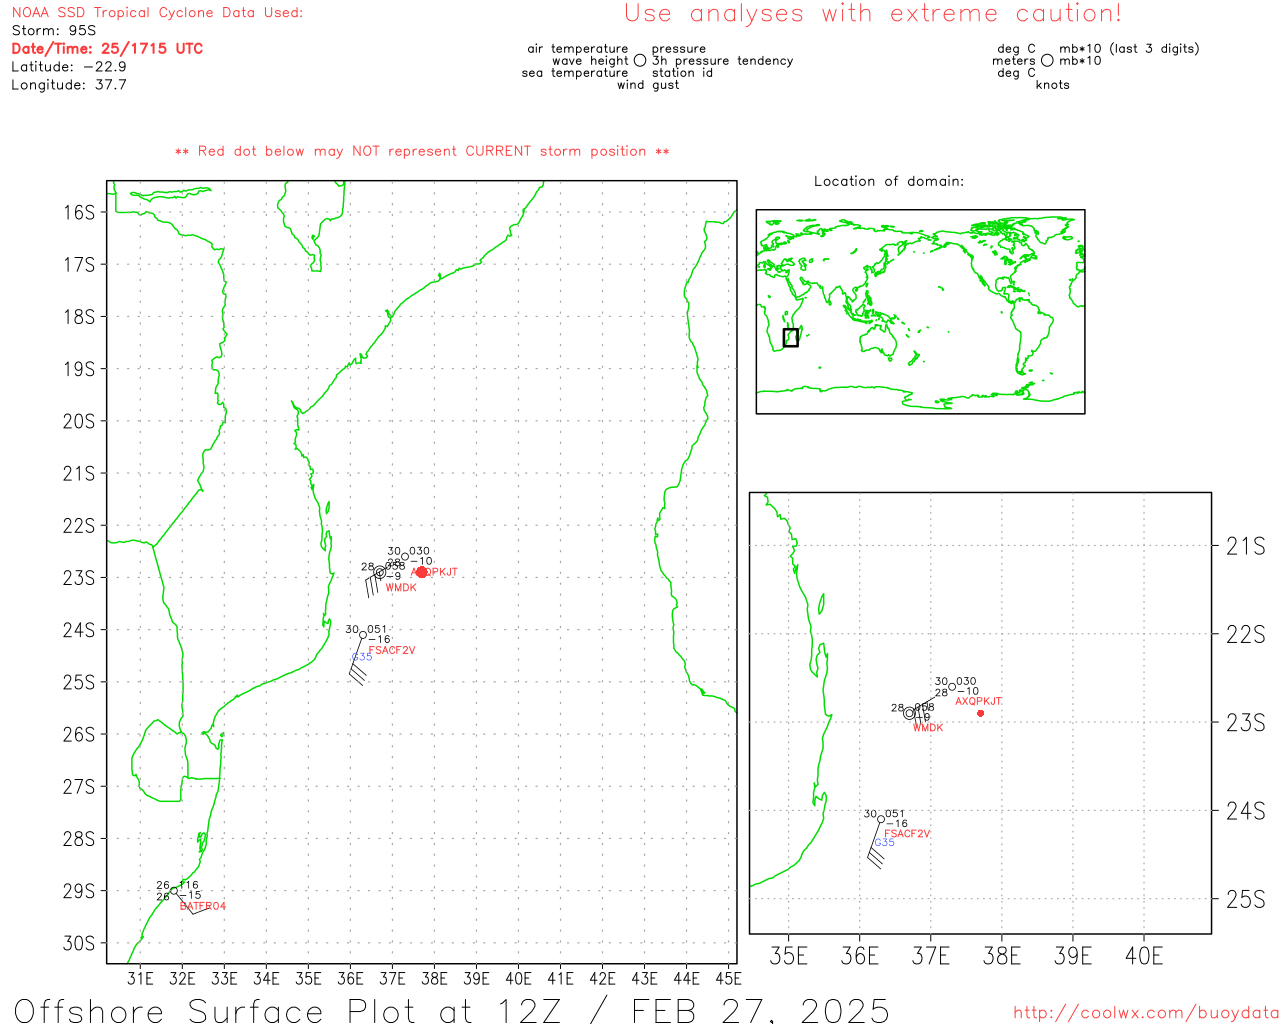
Task: Click the 'Use analyses with extreme caution!' warning
Action: (873, 14)
